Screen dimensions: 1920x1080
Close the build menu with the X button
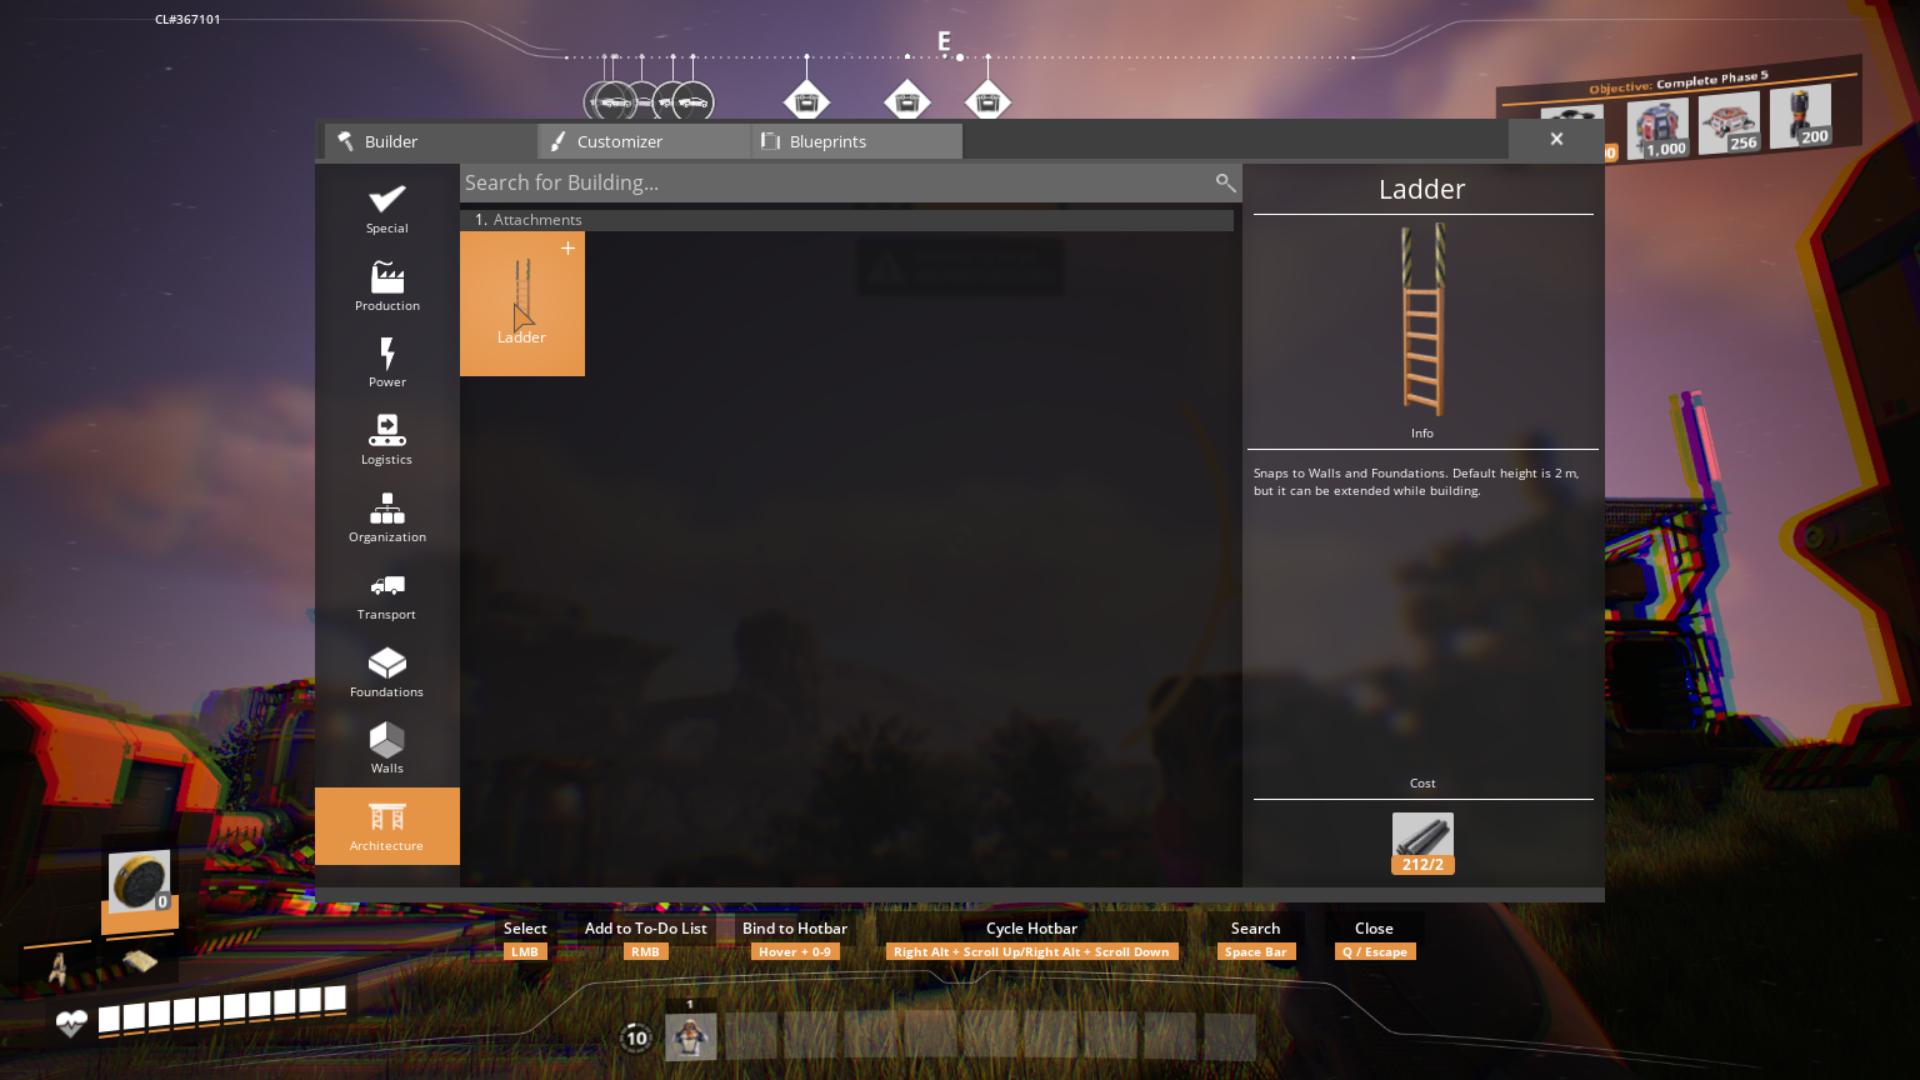click(x=1556, y=139)
